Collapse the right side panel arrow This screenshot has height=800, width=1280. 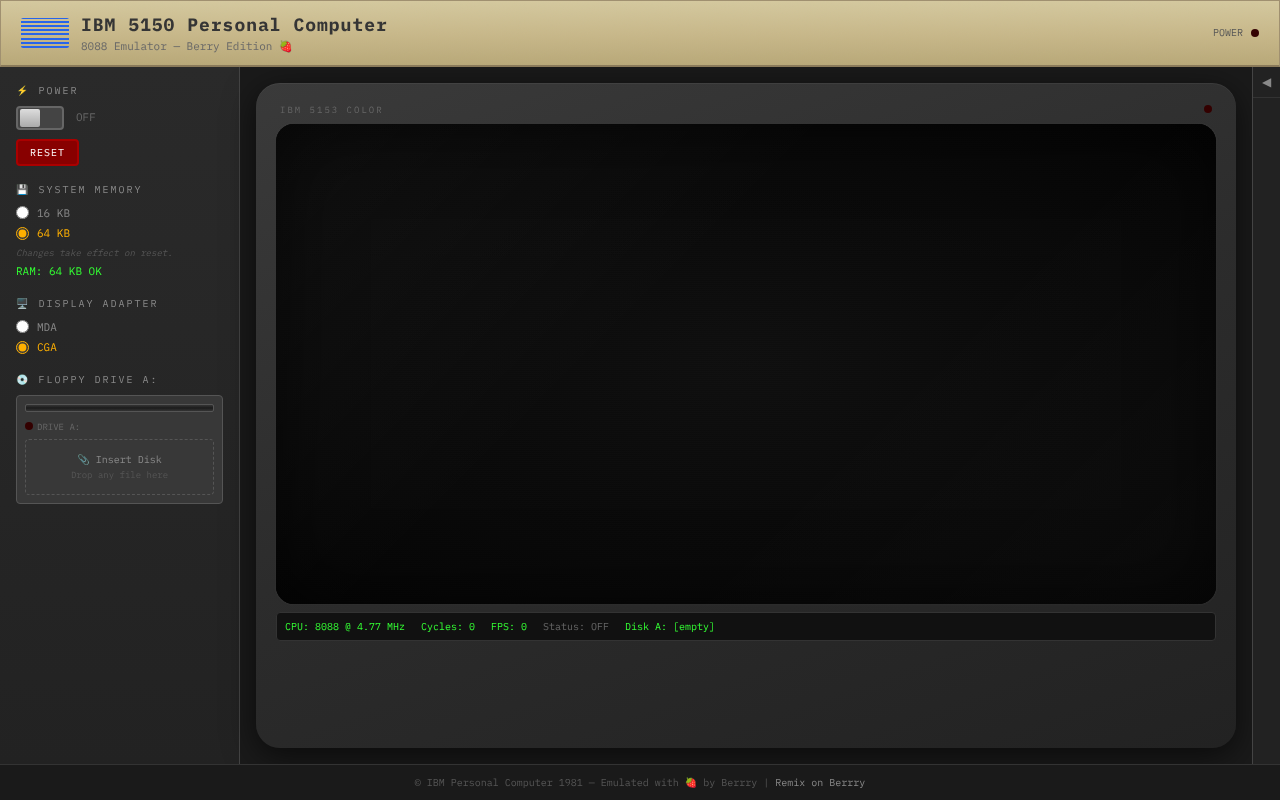1266,82
